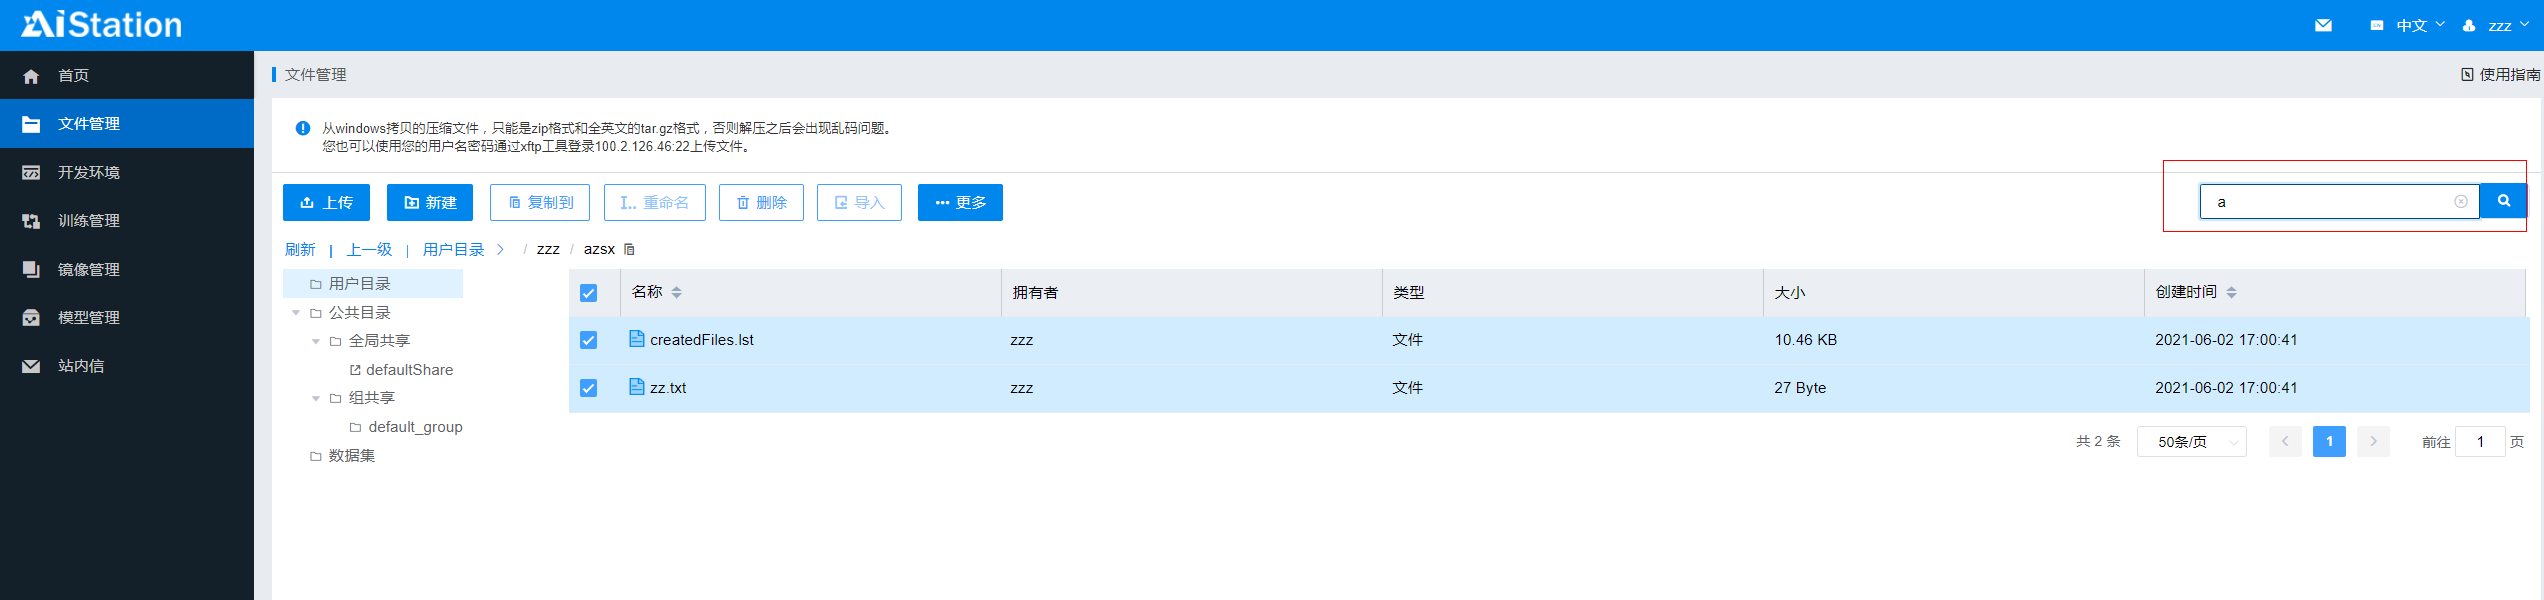2544x600 pixels.
Task: Uncheck the createdFiles.lst row checkbox
Action: tap(588, 340)
